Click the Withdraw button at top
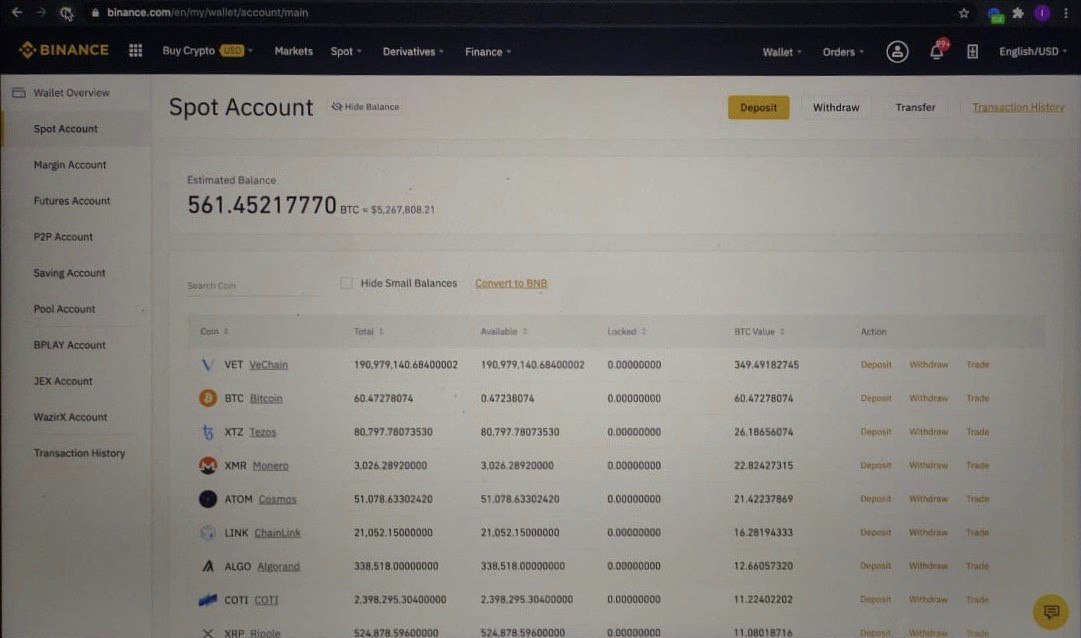This screenshot has width=1081, height=638. coord(836,107)
